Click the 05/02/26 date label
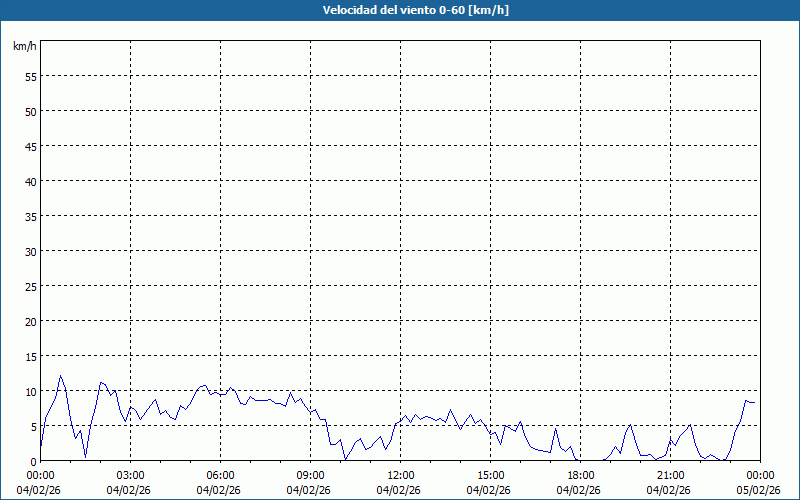800x500 pixels. coord(758,490)
